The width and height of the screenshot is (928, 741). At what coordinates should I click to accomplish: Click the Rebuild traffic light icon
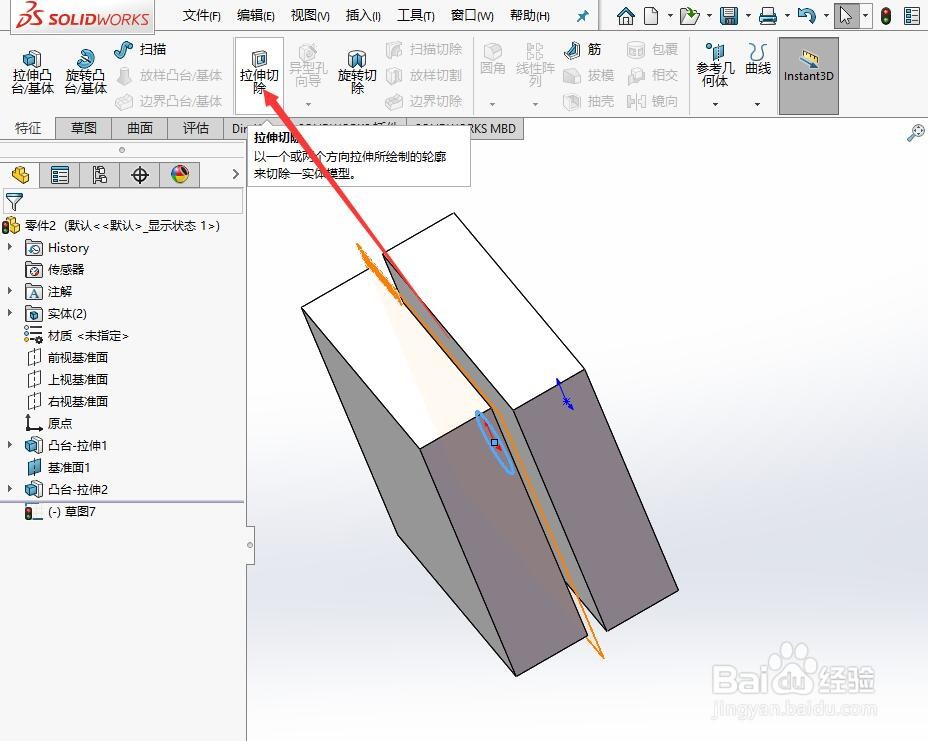tap(885, 16)
